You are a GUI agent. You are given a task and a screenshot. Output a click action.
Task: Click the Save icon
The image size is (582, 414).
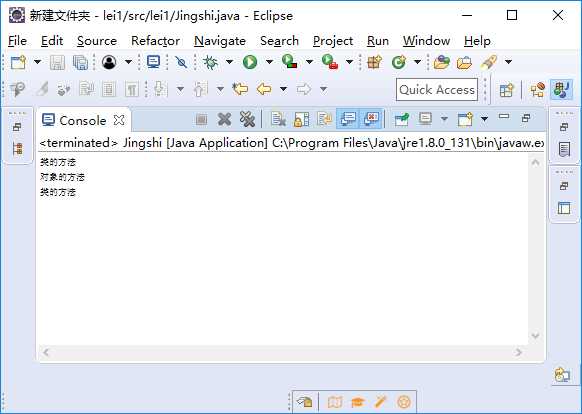pos(58,62)
